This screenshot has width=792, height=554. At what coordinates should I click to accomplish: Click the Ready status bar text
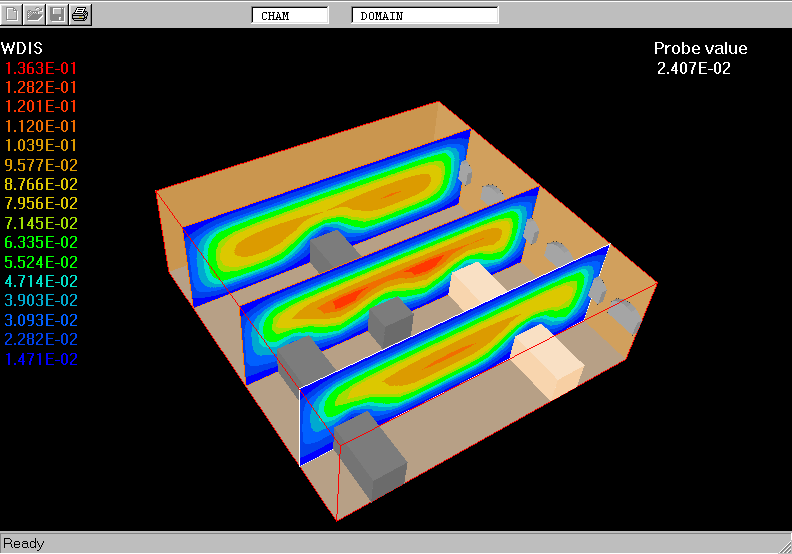click(24, 543)
